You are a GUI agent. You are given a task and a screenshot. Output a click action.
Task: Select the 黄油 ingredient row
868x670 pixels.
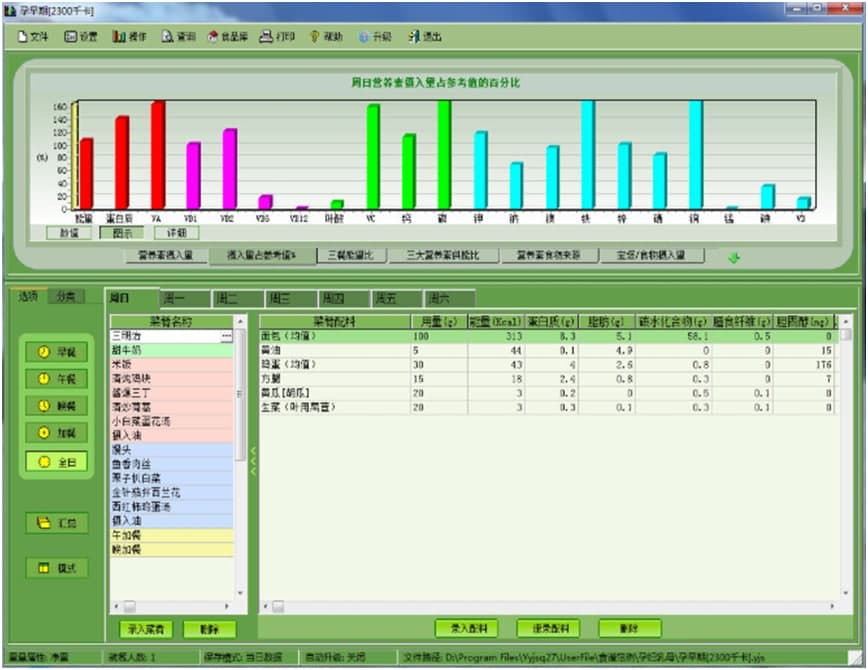[x=548, y=351]
